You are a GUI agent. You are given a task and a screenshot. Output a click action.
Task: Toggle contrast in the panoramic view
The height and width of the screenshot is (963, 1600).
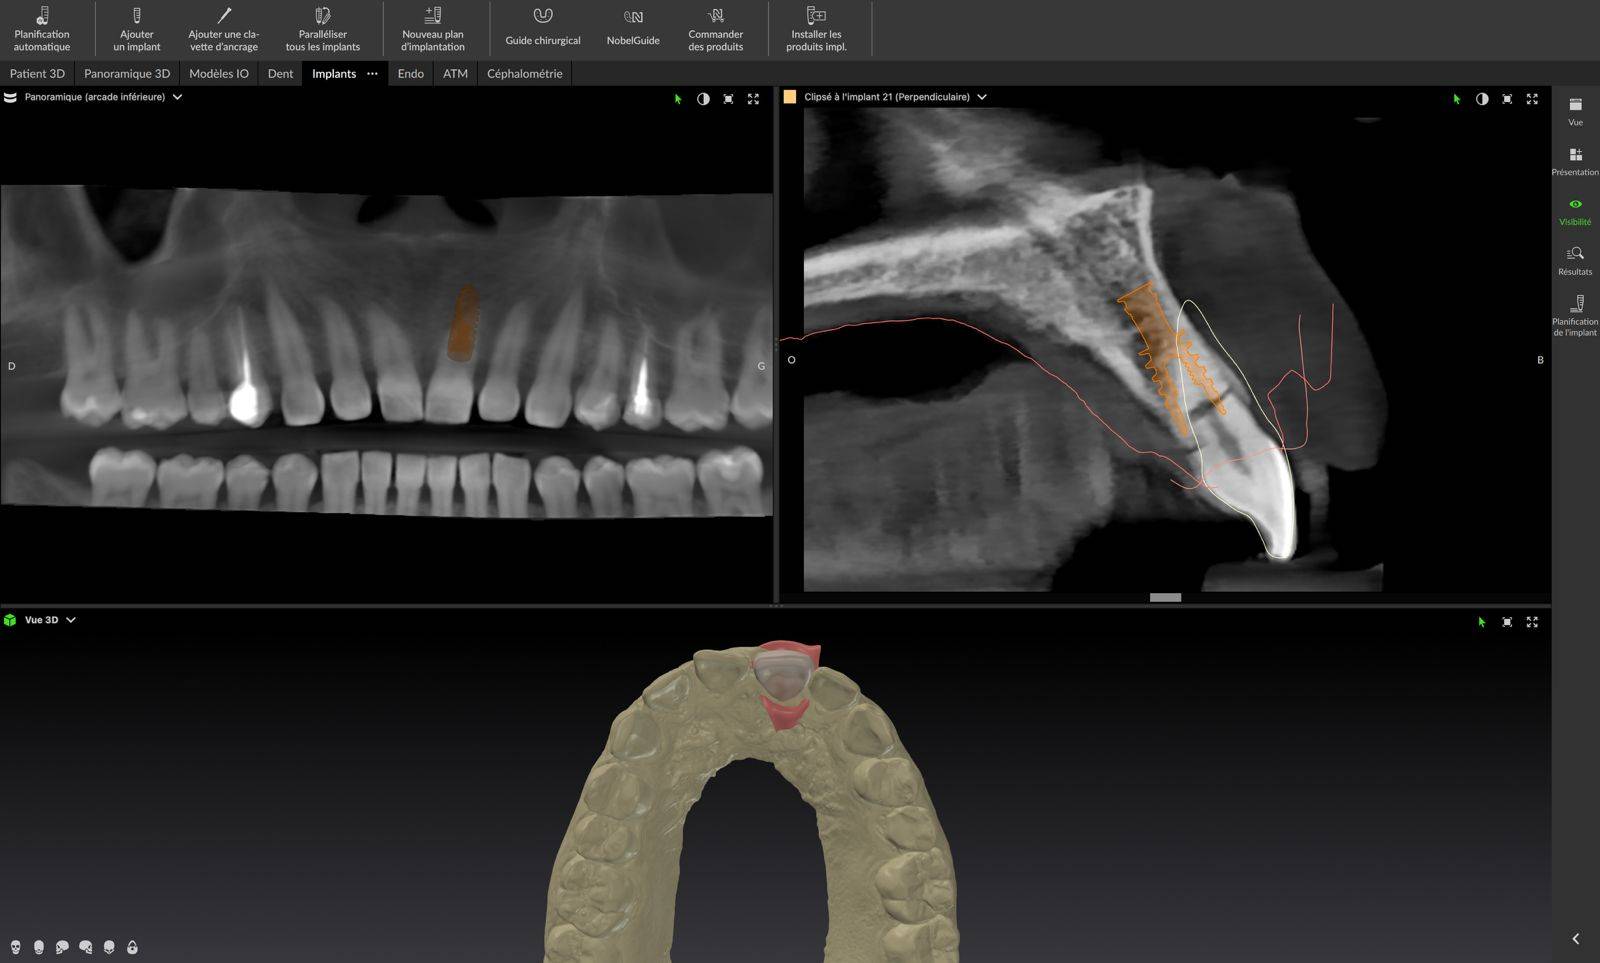pyautogui.click(x=703, y=99)
